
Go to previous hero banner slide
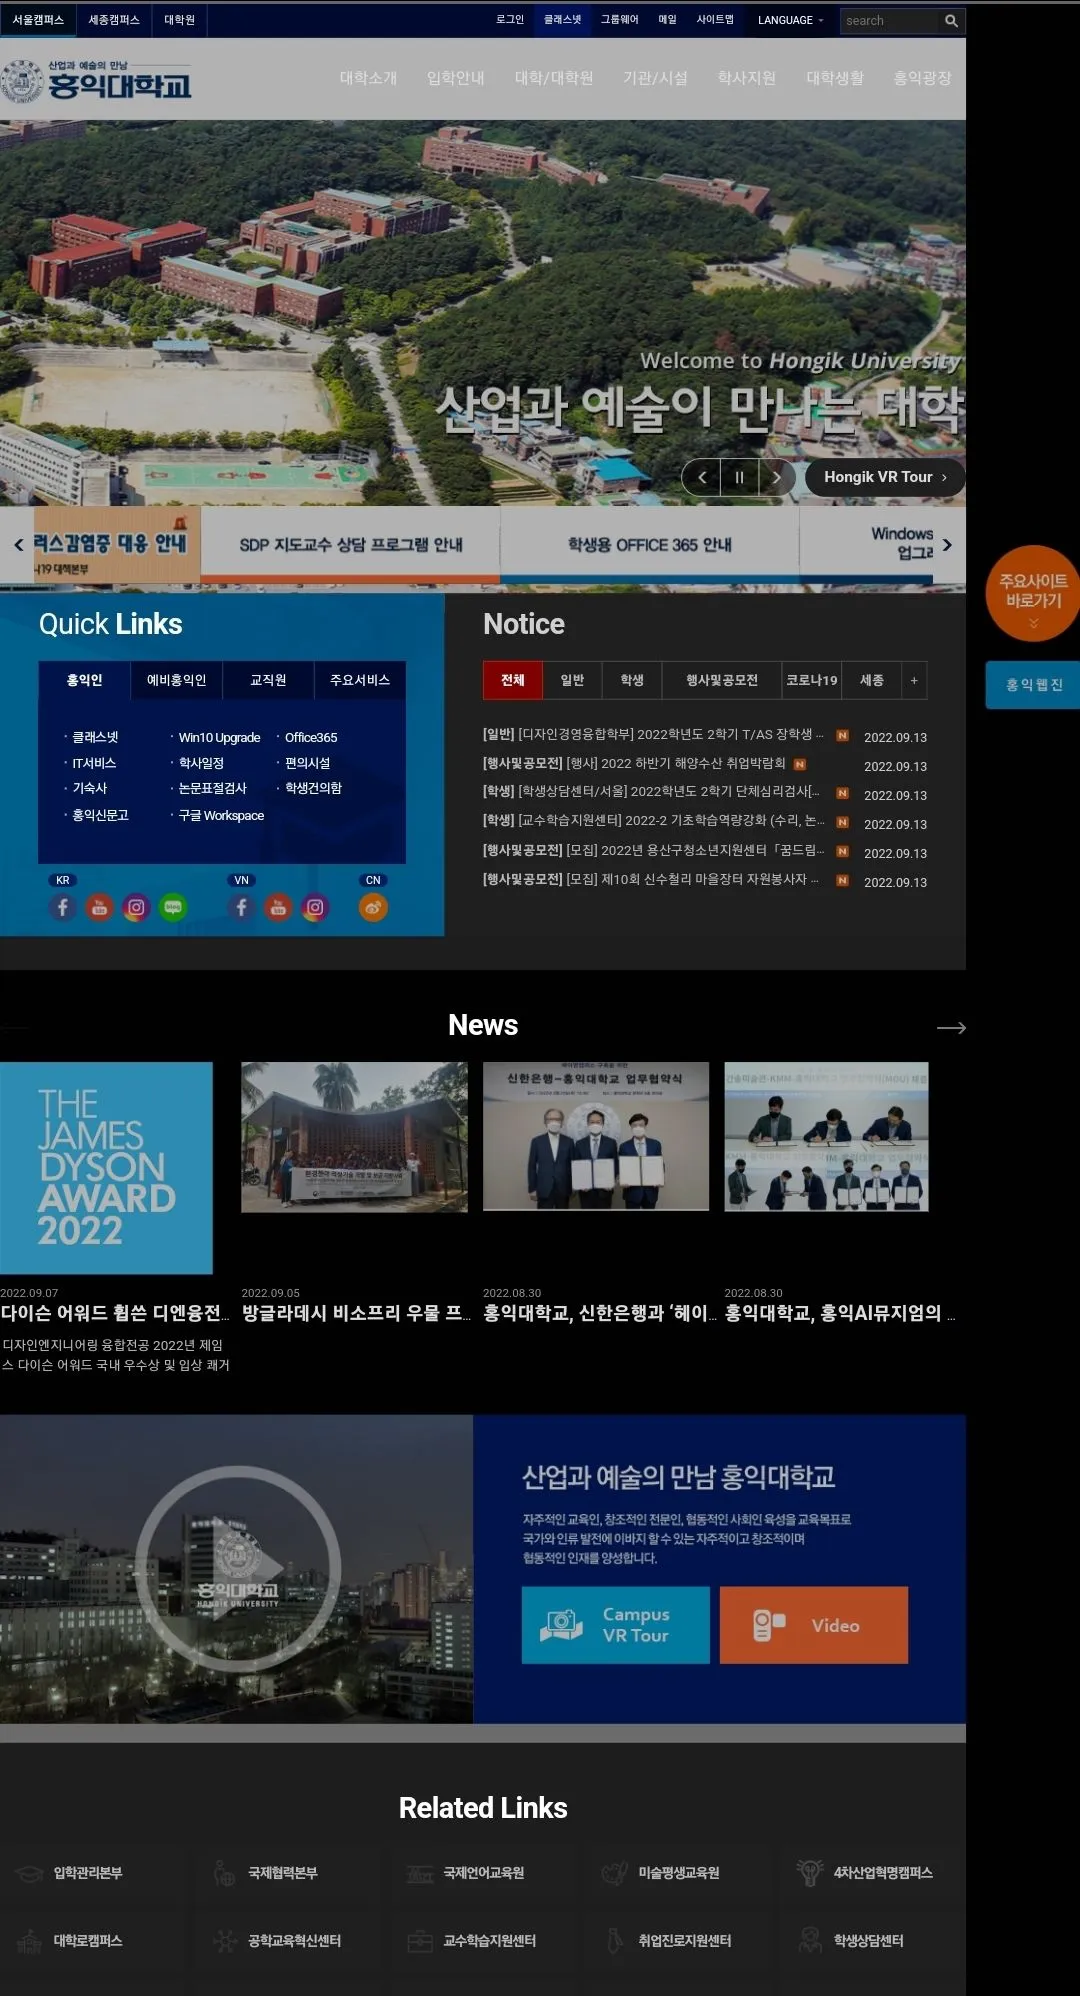tap(702, 477)
